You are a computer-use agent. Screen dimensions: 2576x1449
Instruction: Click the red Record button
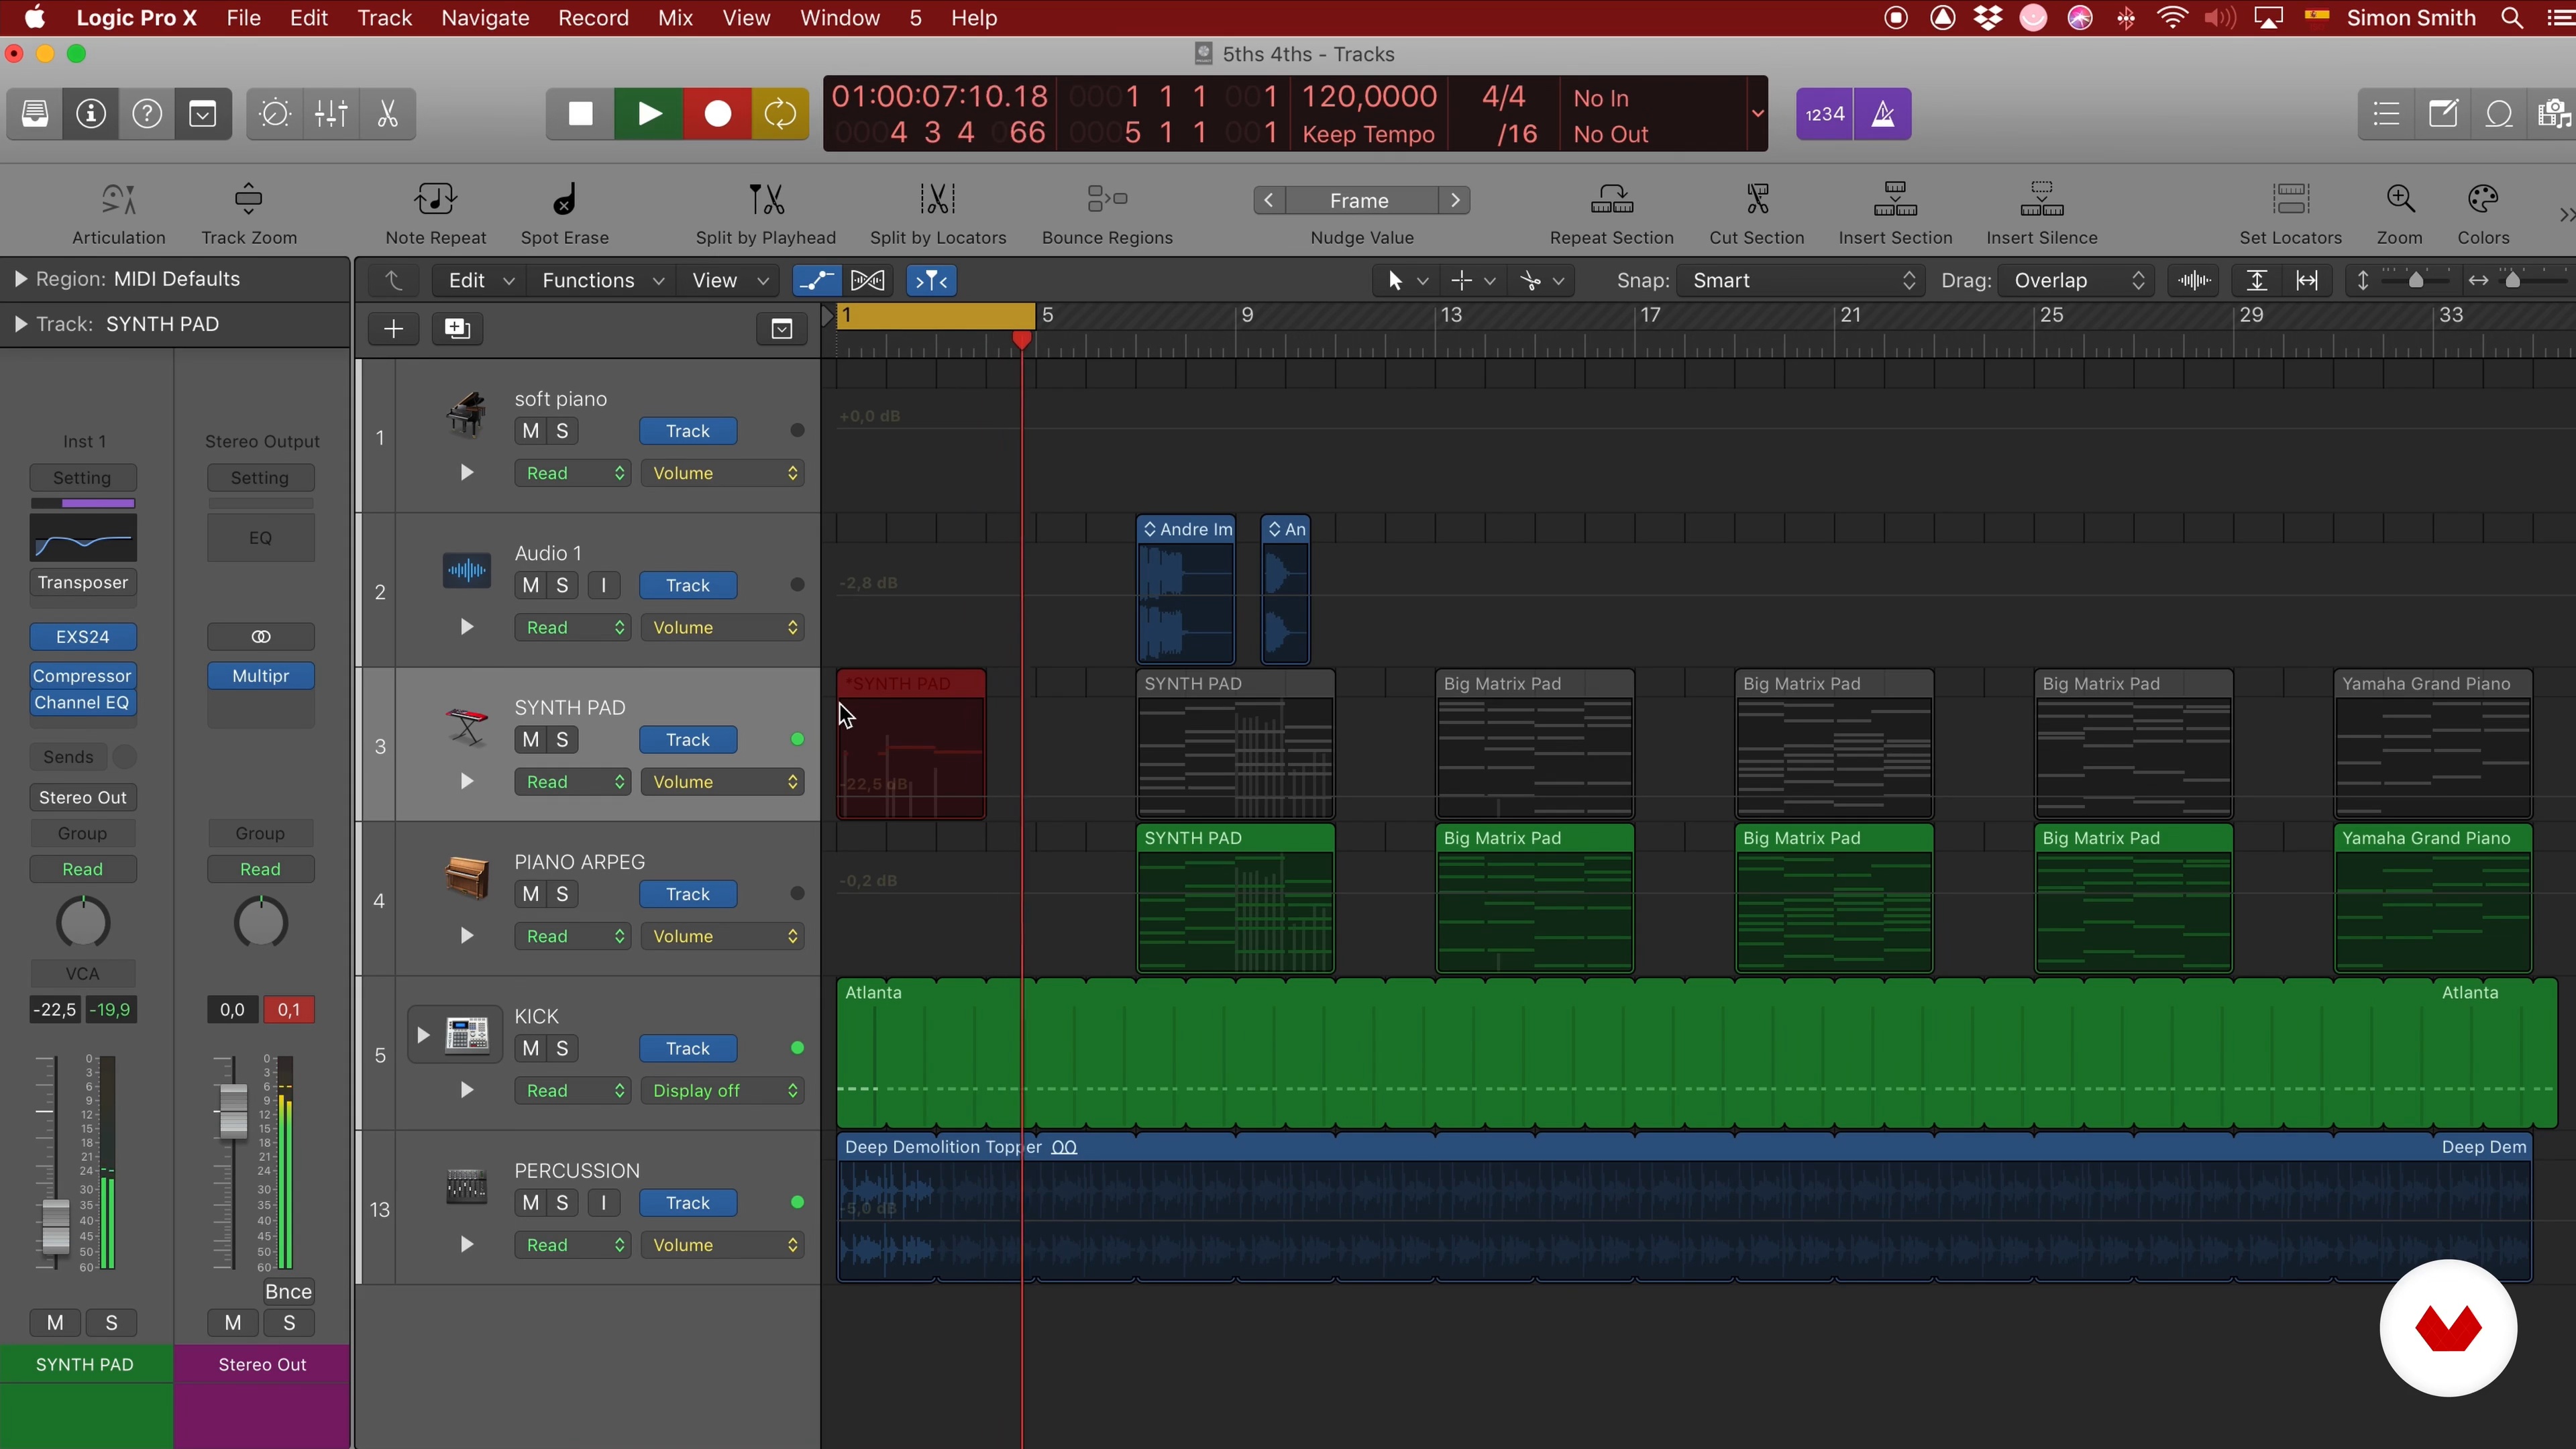(x=717, y=114)
